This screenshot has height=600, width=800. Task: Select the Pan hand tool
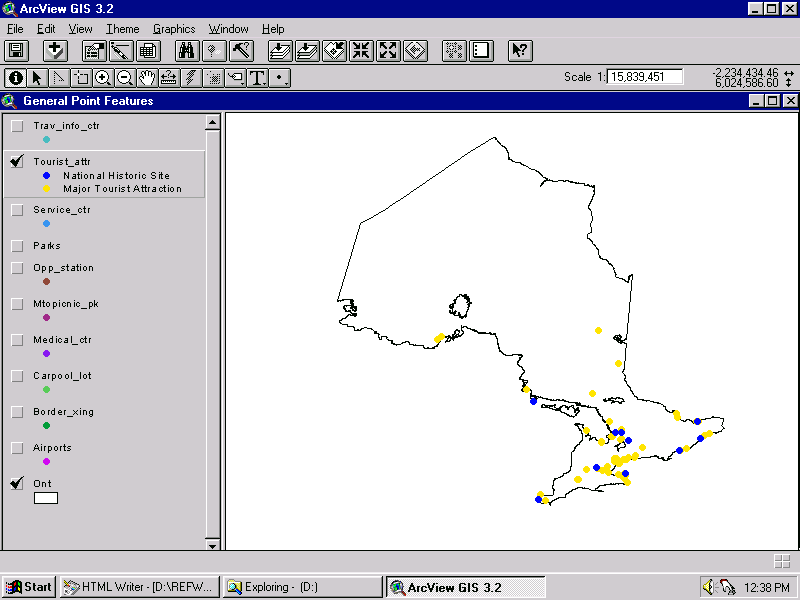tap(147, 78)
